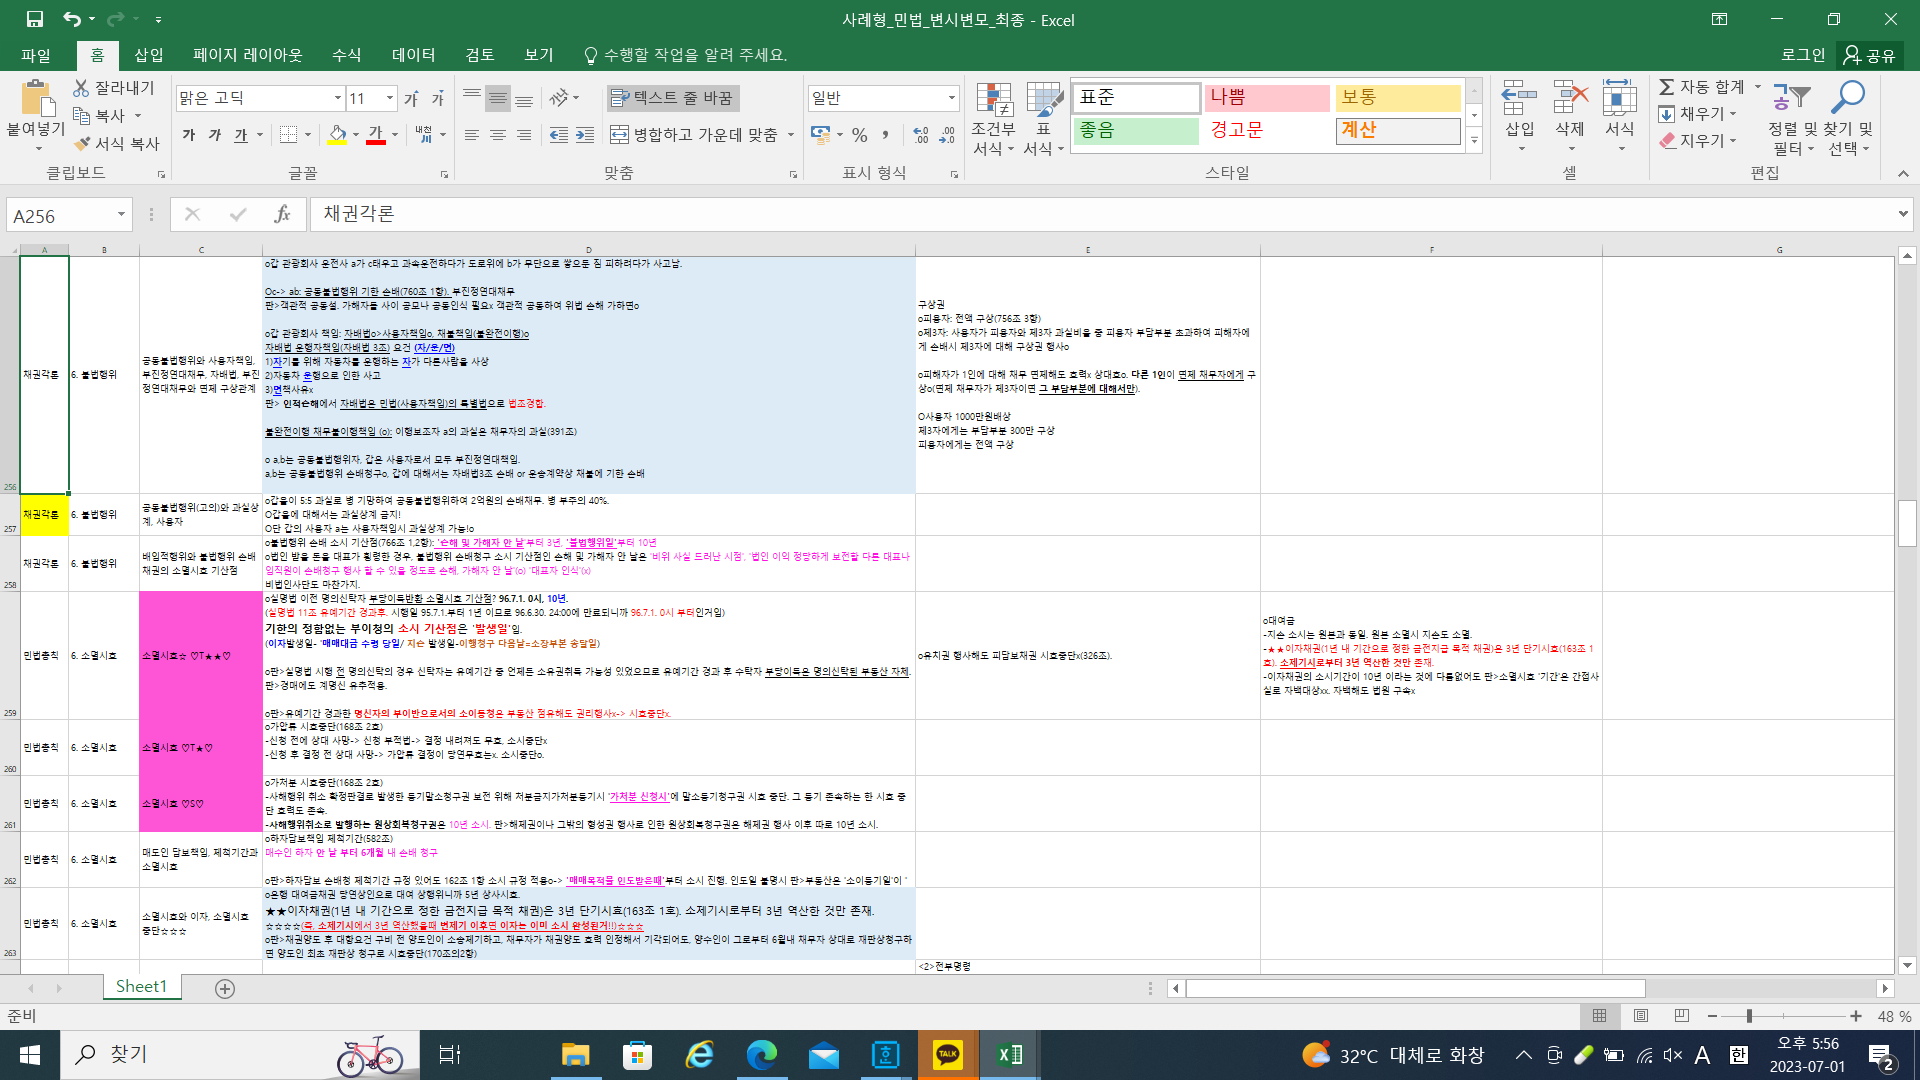Open the font name dropdown (맑은 고딕)

337,98
